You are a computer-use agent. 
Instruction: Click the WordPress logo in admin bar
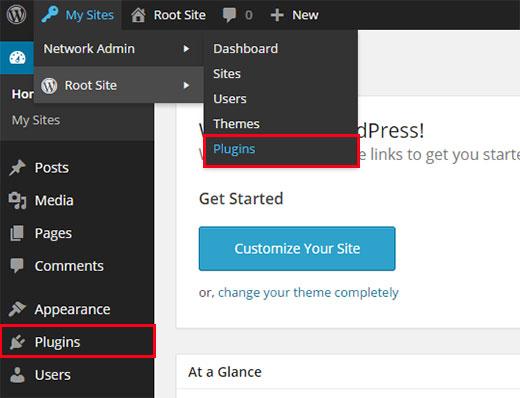[16, 15]
